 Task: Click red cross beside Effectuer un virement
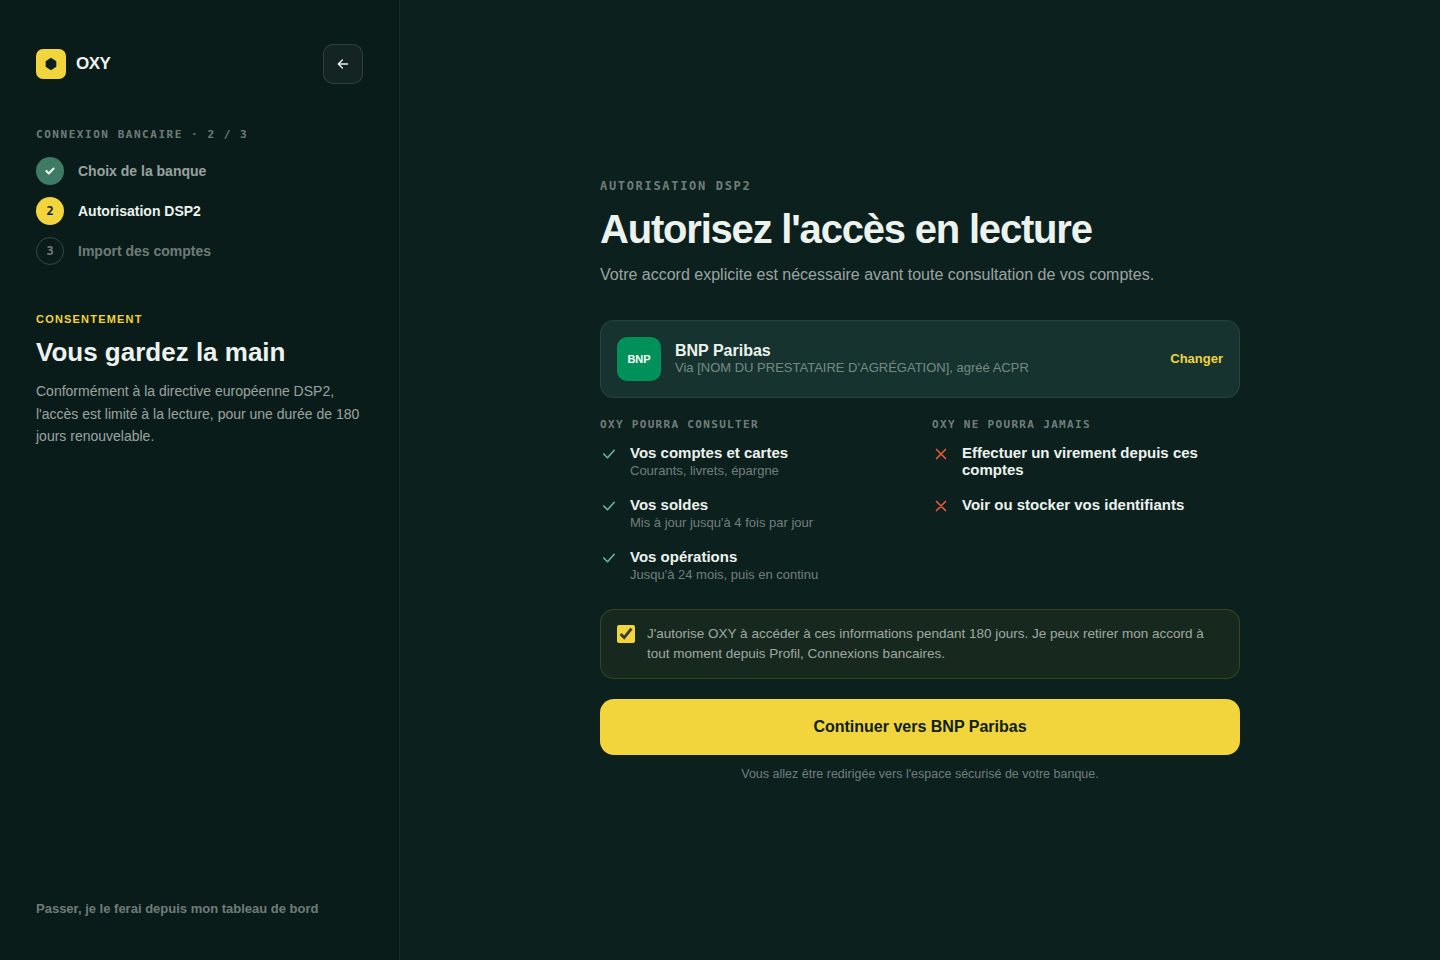[x=941, y=454]
